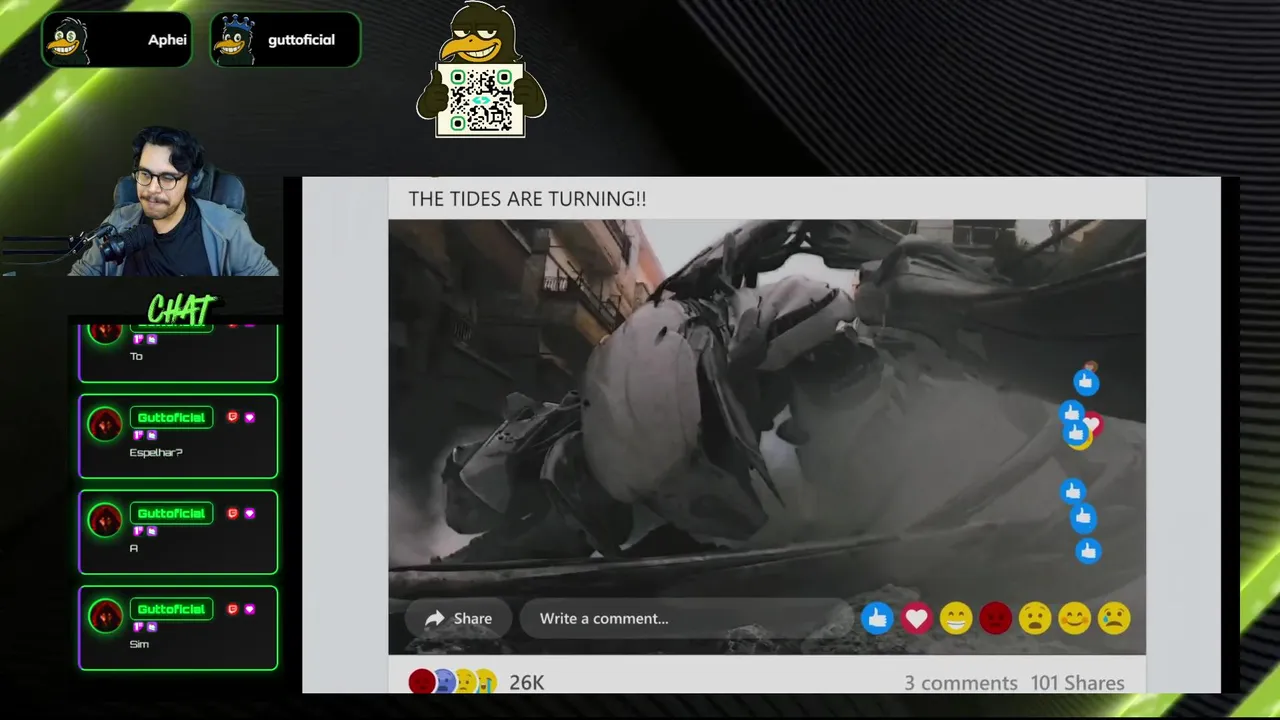Choose the smiling reaction emoji

click(x=1074, y=618)
